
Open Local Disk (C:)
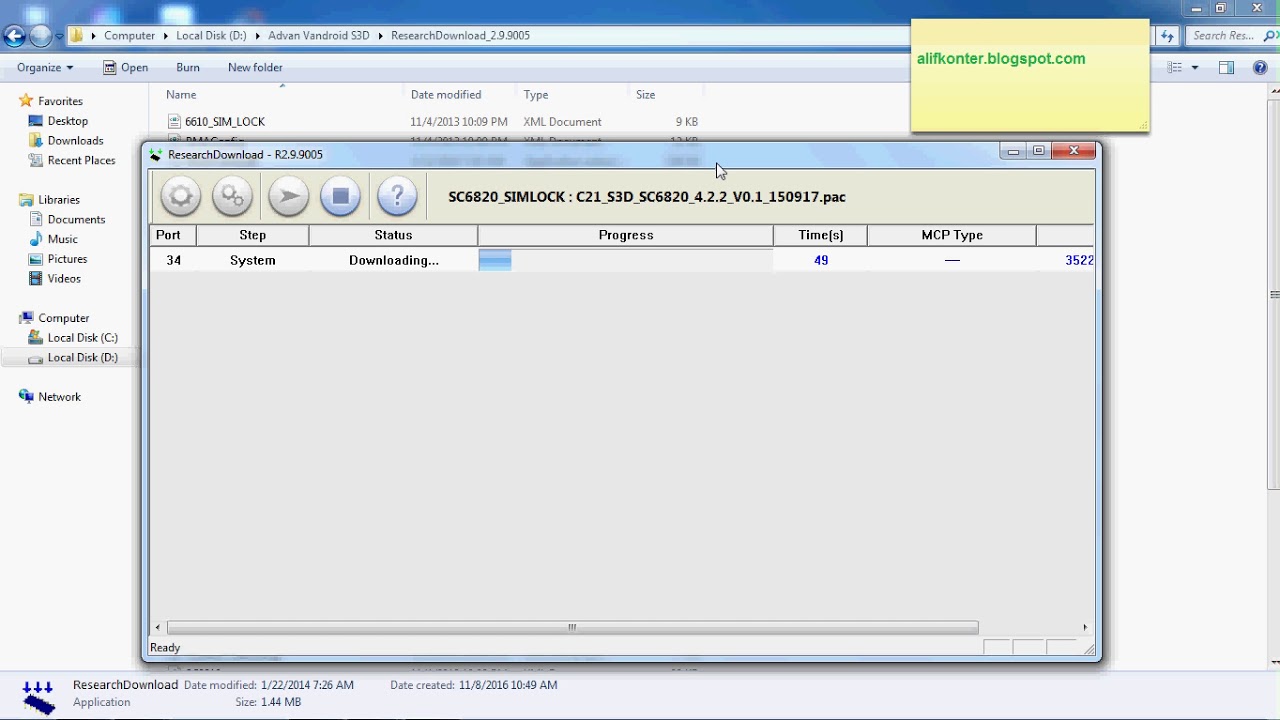[x=82, y=338]
